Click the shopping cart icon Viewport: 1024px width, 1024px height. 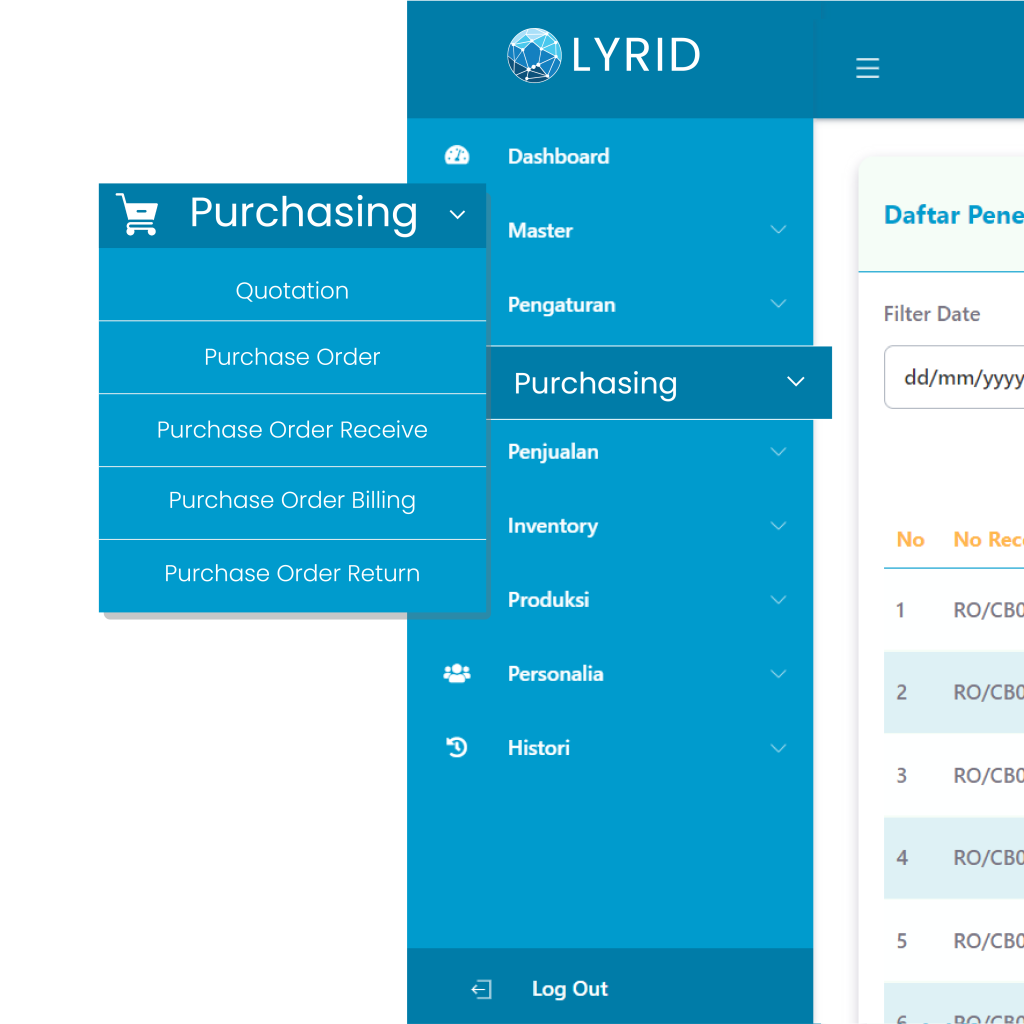pos(137,214)
